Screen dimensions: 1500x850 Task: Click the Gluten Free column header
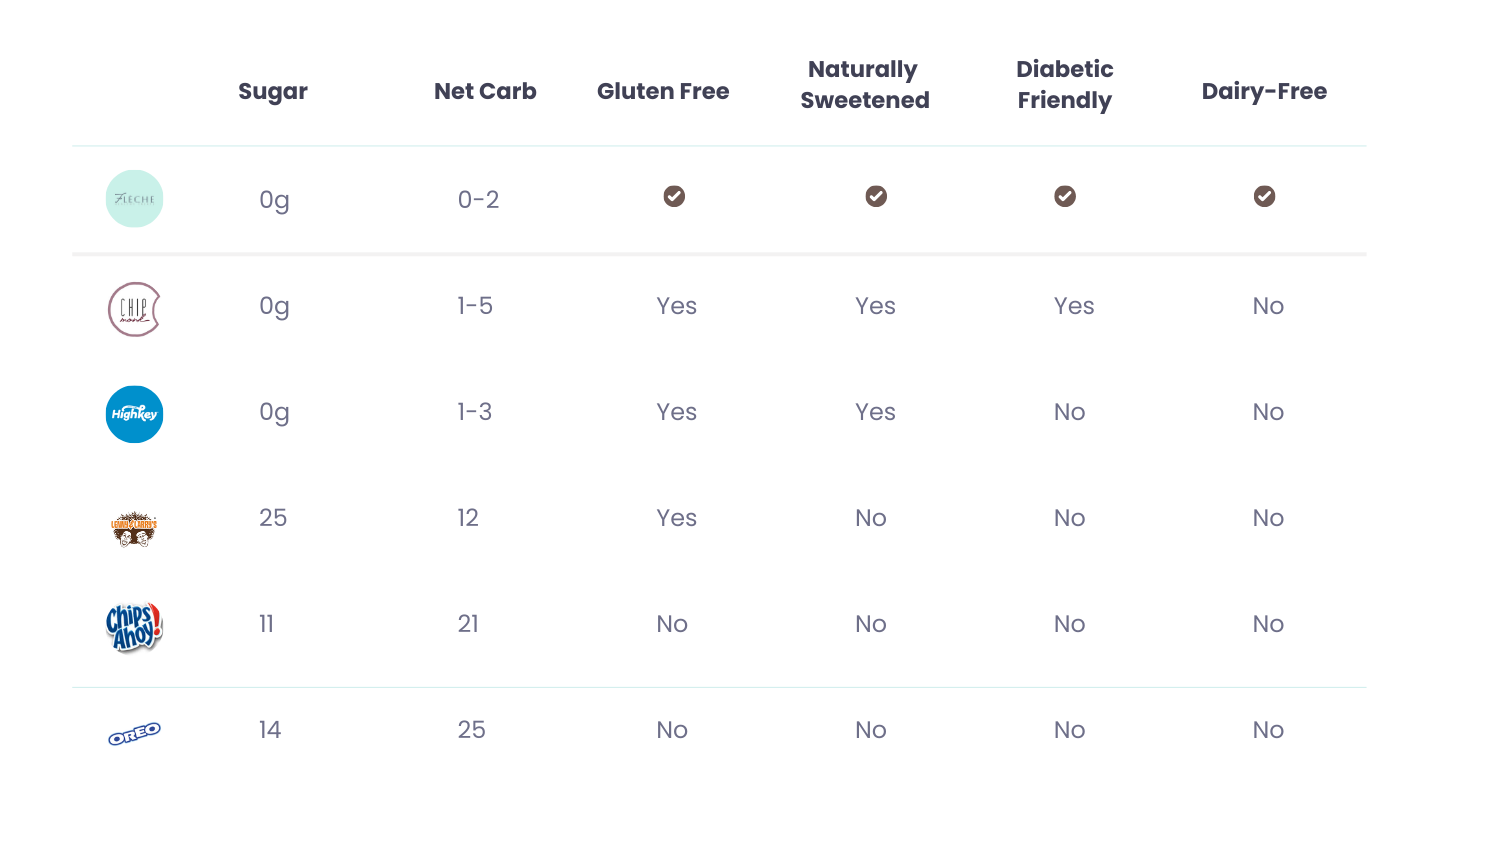coord(663,91)
